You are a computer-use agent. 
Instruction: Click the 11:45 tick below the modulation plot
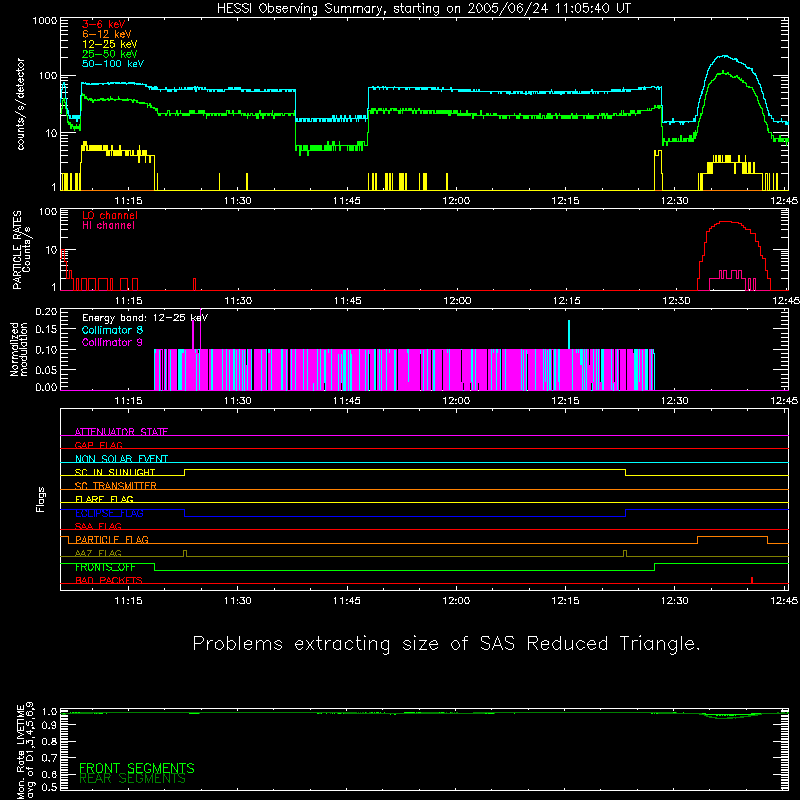(347, 401)
